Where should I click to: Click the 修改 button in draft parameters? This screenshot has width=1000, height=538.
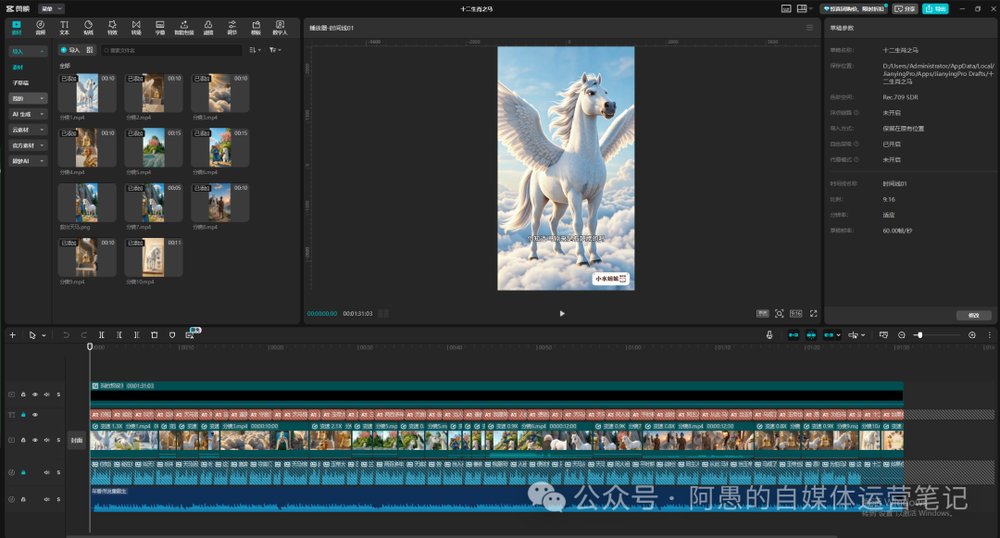(973, 316)
